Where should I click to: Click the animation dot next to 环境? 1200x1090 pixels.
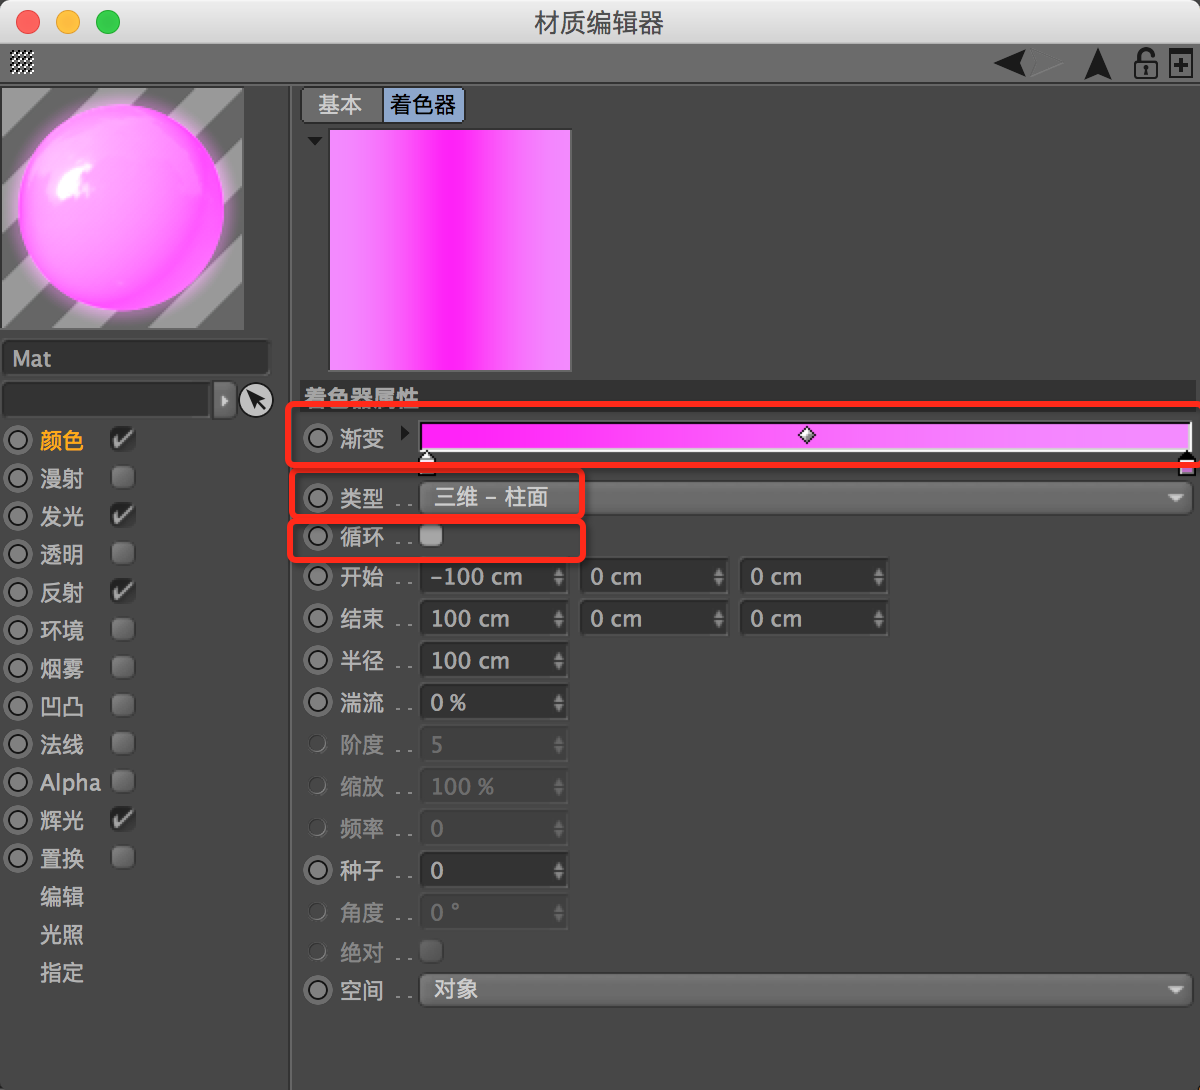tap(18, 630)
